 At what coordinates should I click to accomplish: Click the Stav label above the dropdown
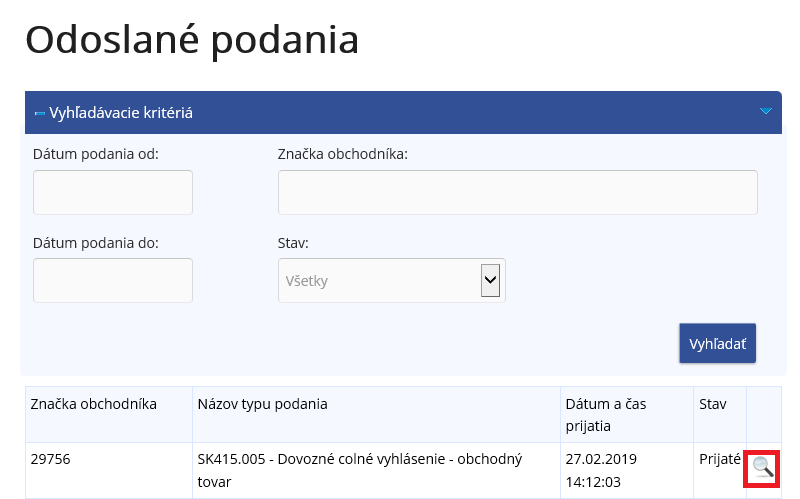293,242
